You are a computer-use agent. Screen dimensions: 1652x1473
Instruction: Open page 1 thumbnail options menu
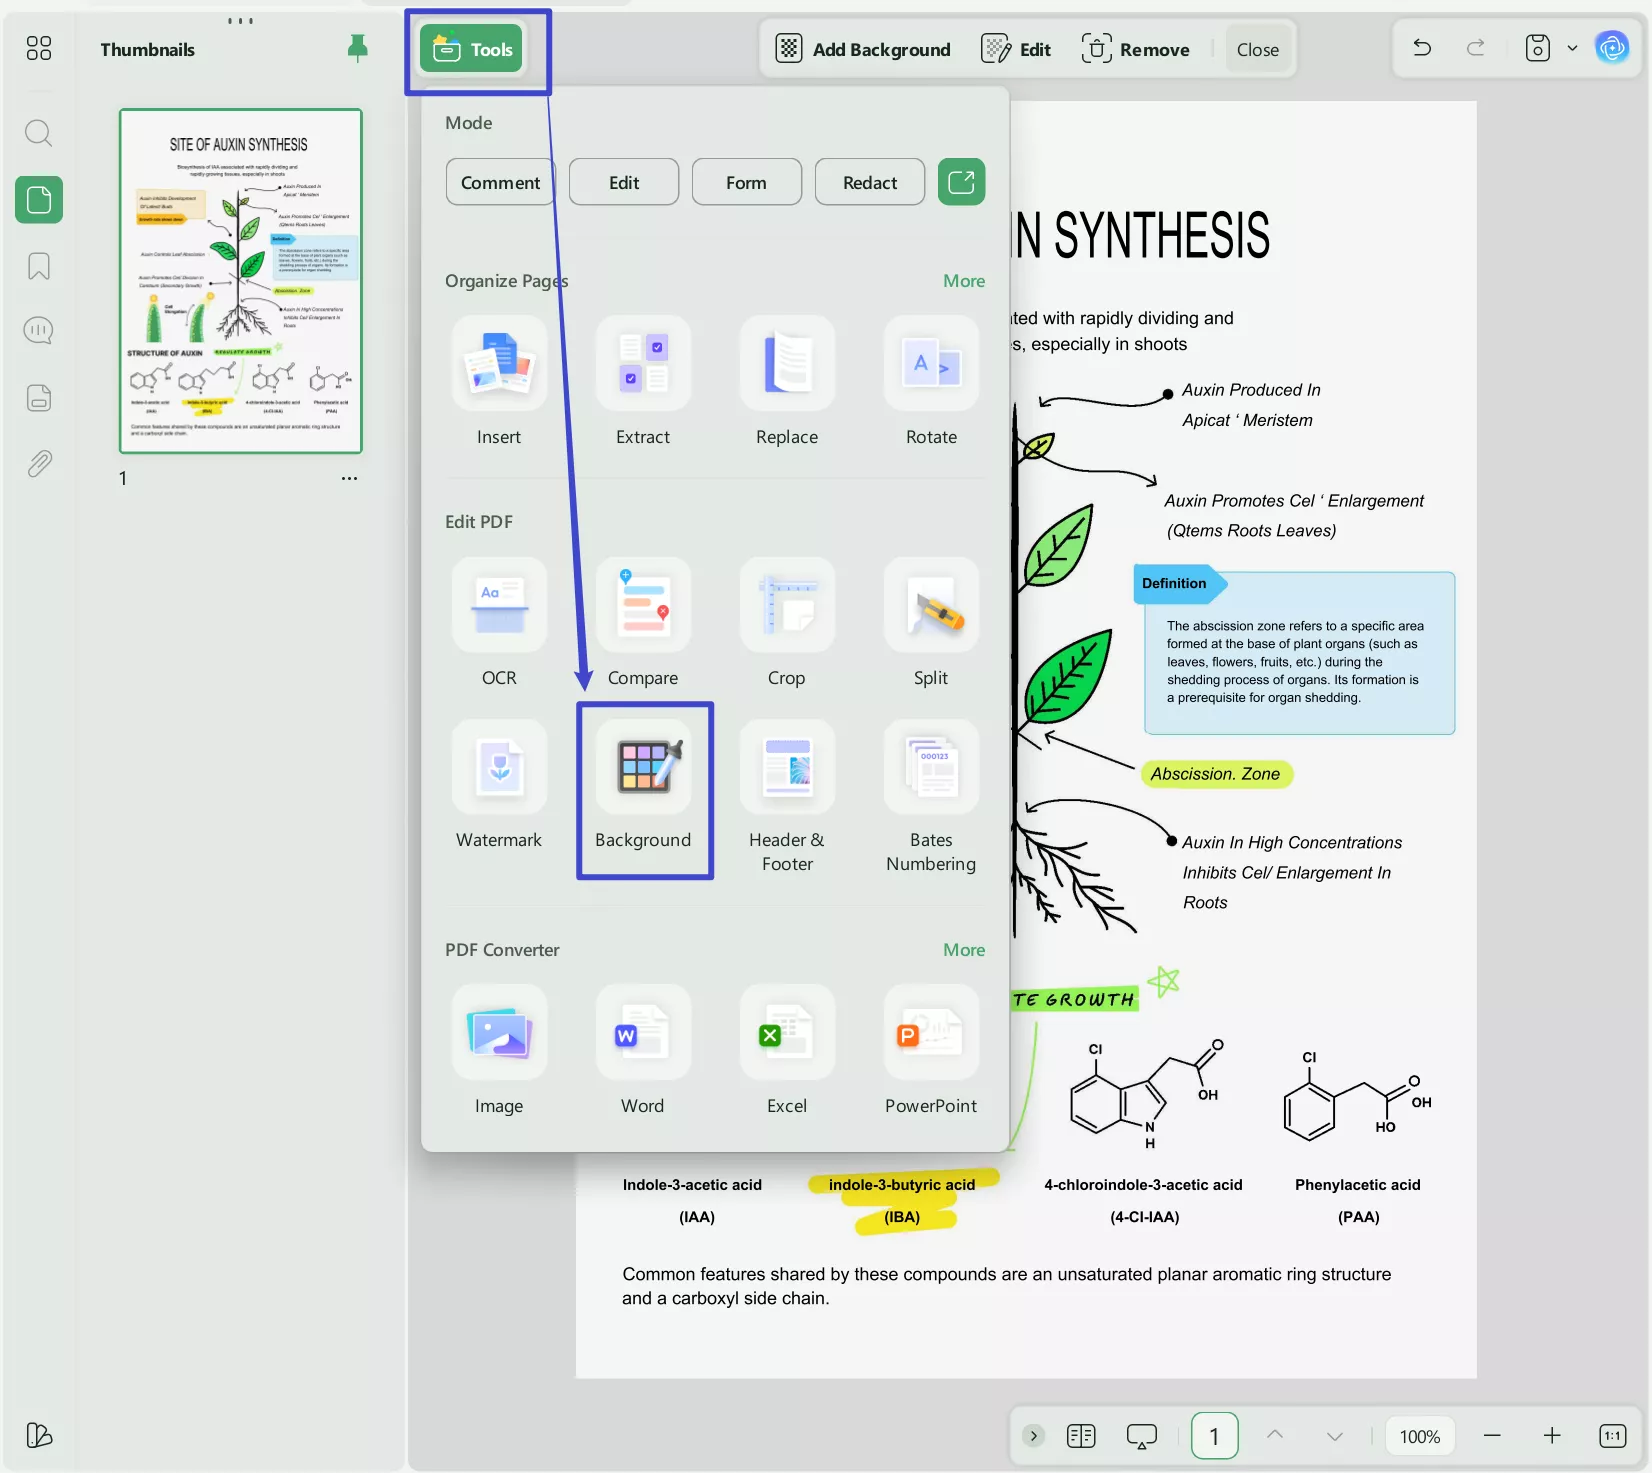click(349, 478)
